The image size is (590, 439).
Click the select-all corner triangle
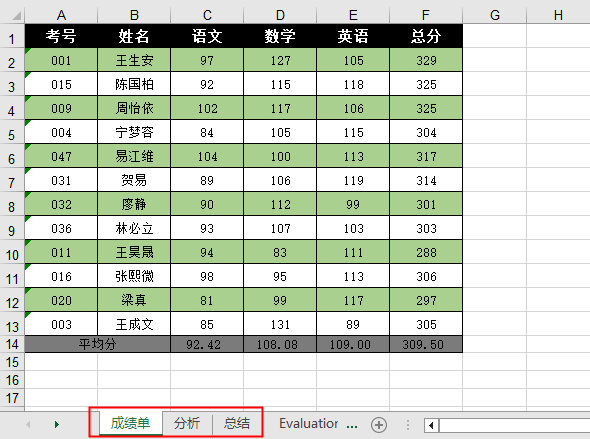17,15
